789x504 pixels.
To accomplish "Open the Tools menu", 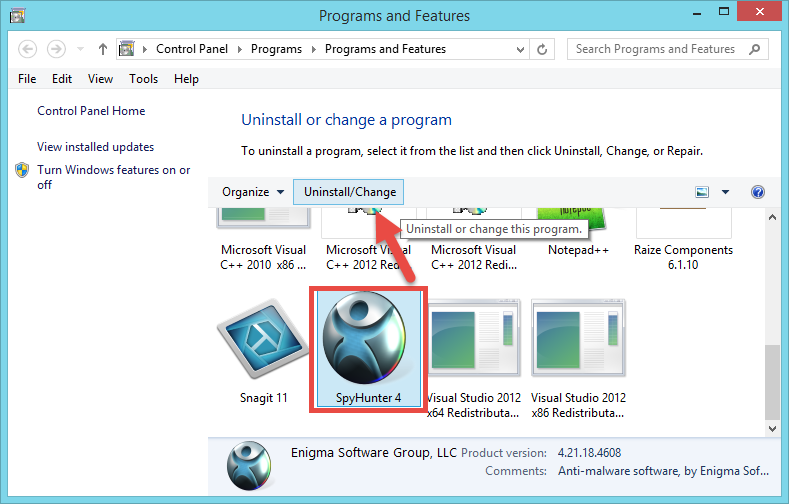I will pyautogui.click(x=143, y=79).
